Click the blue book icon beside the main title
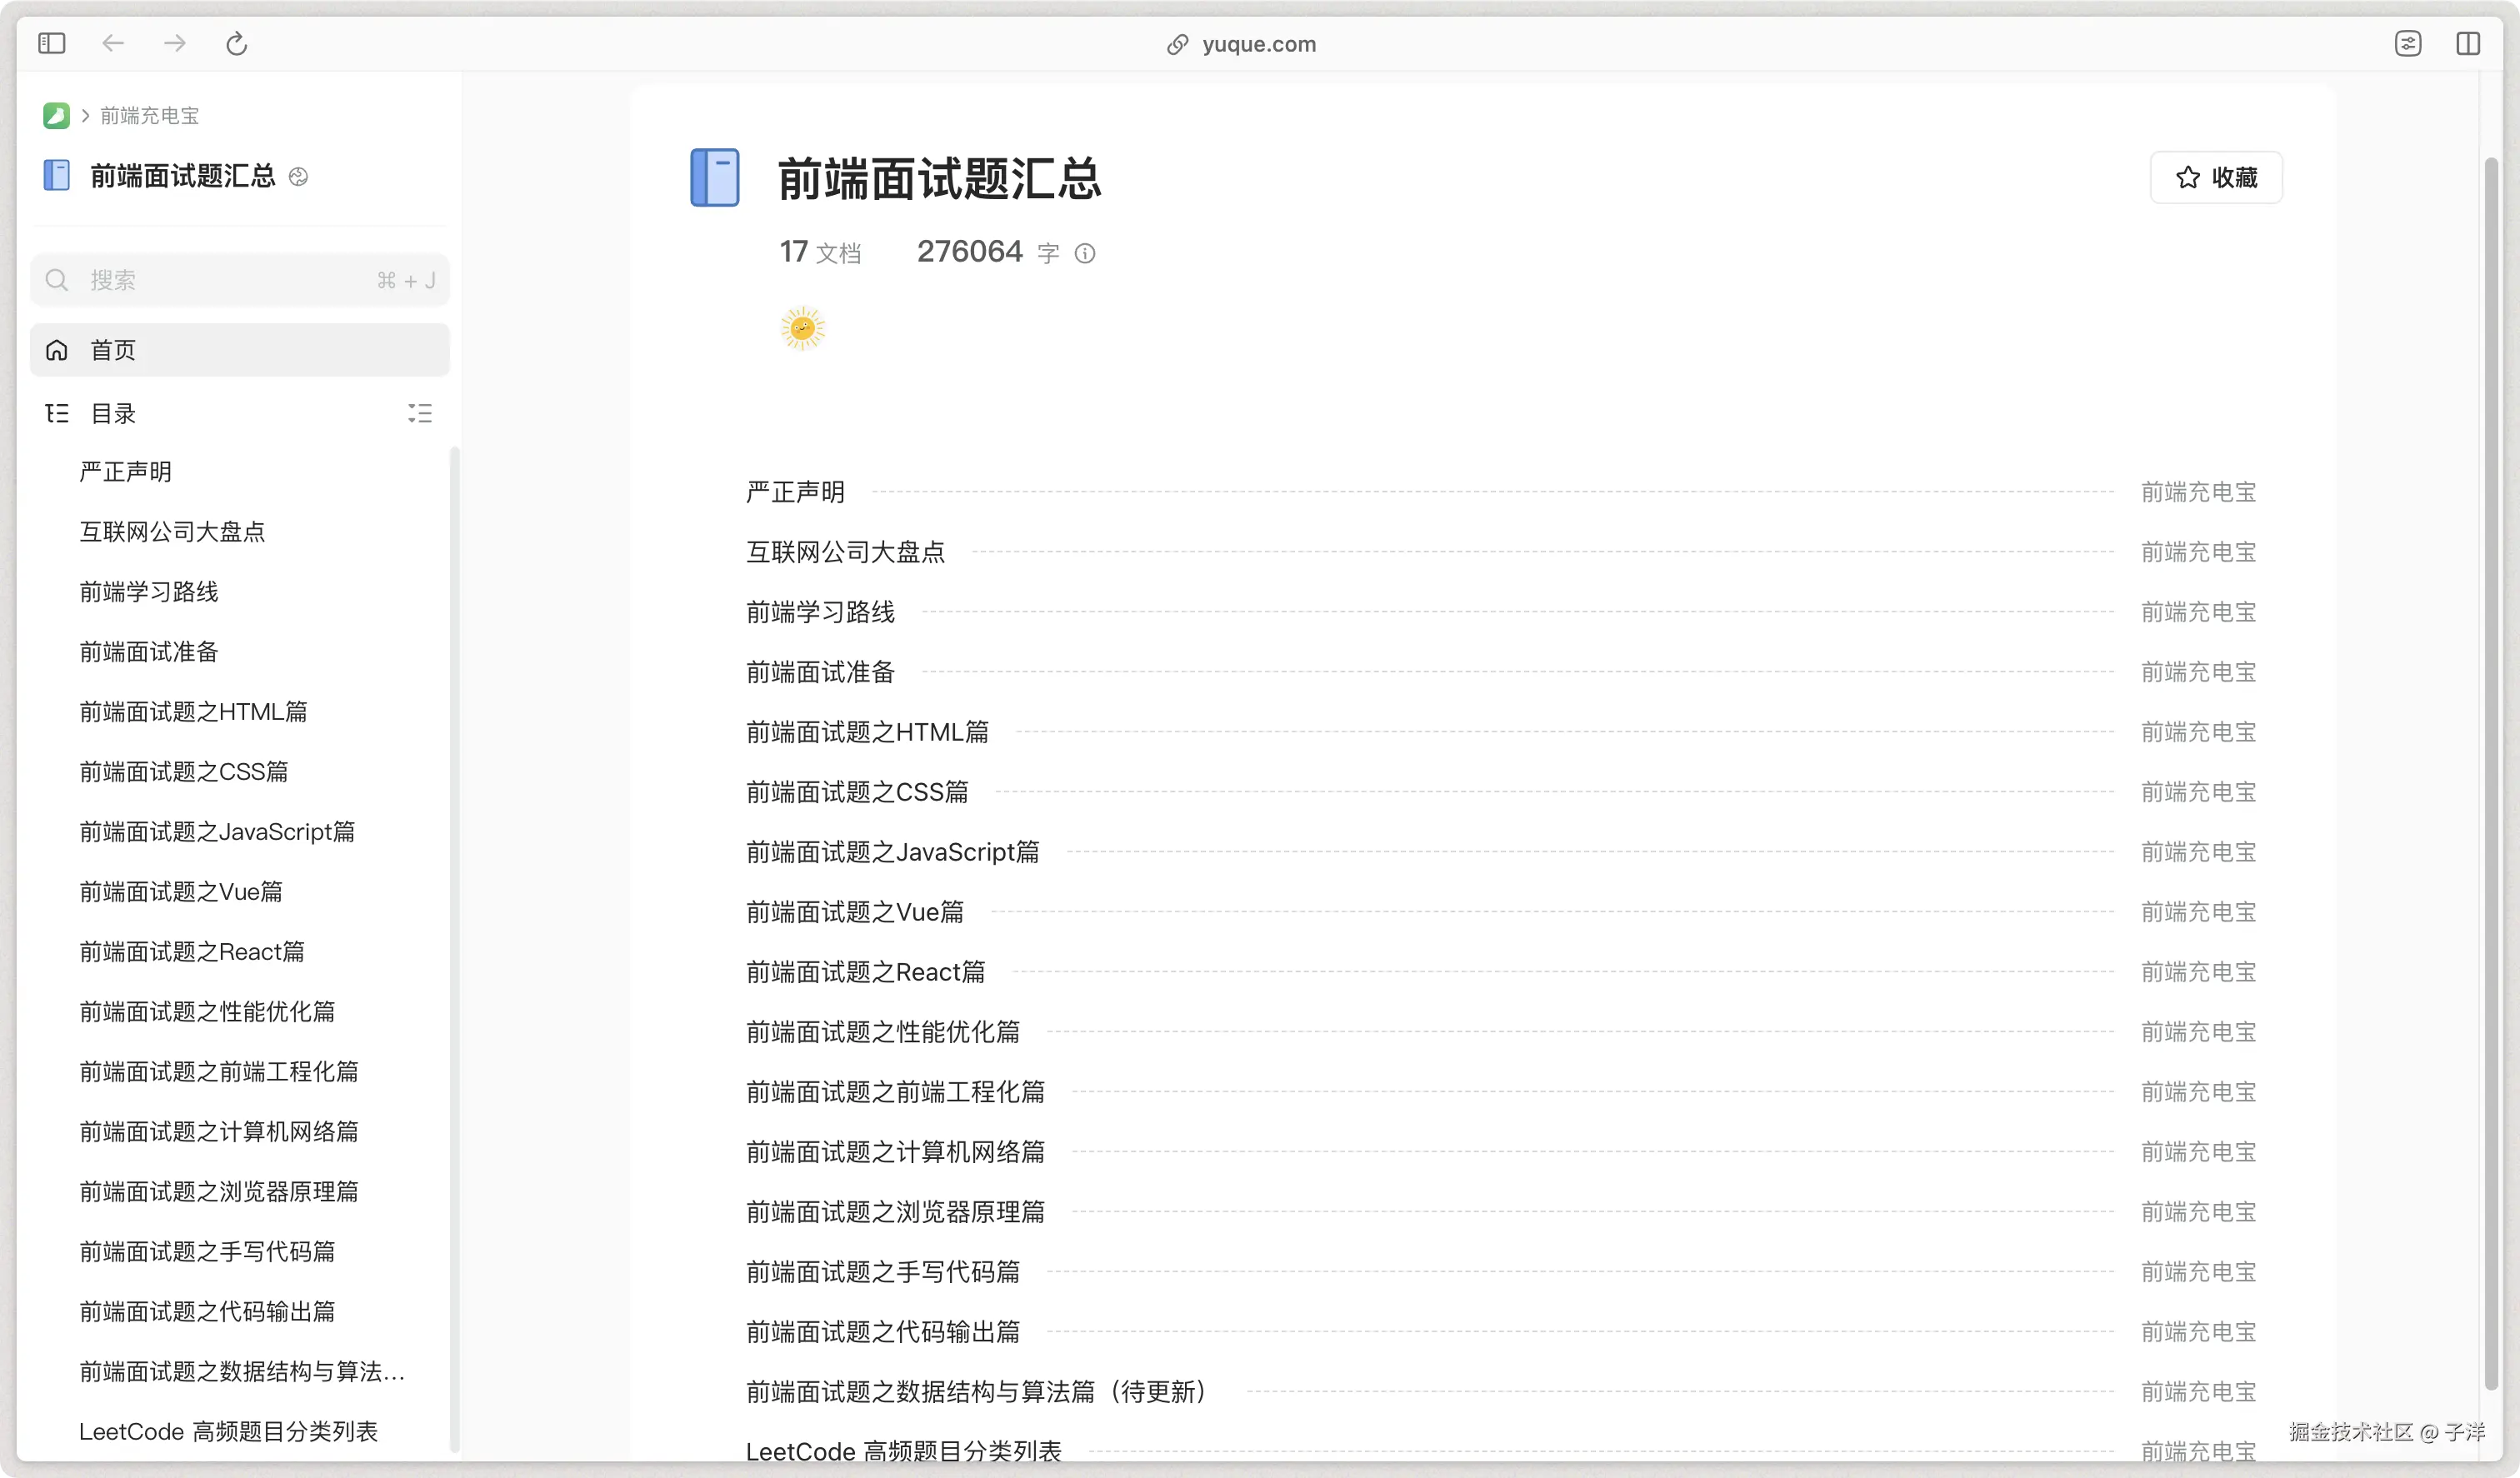Viewport: 2520px width, 1478px height. click(715, 178)
